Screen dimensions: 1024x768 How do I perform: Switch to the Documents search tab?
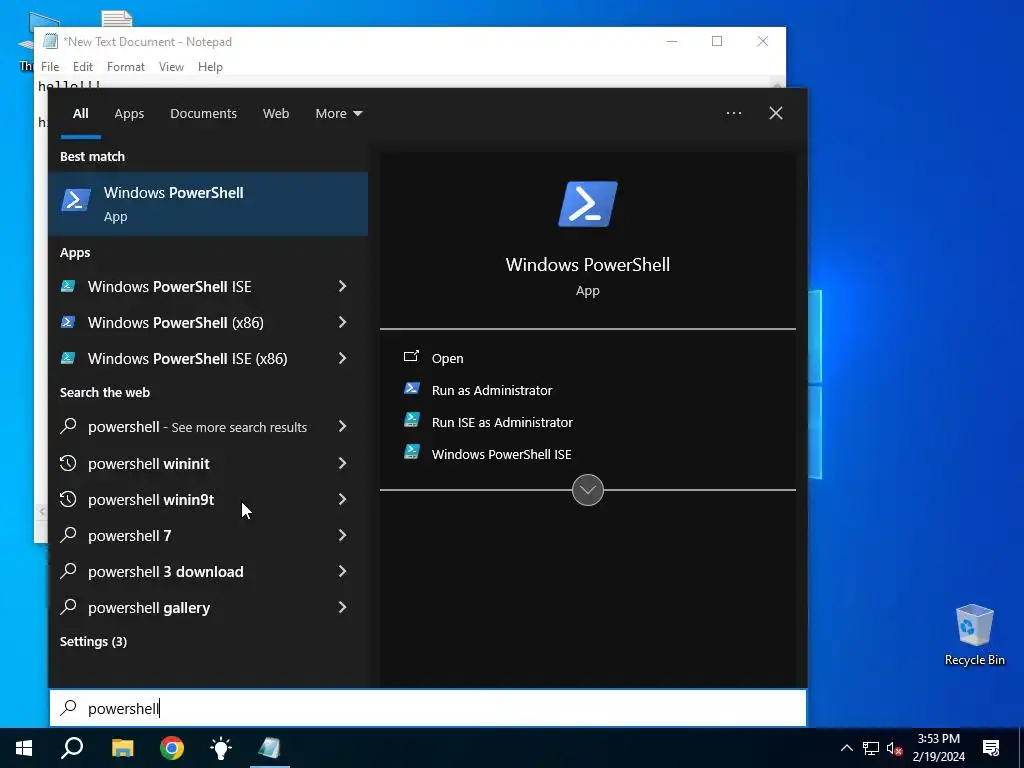203,113
